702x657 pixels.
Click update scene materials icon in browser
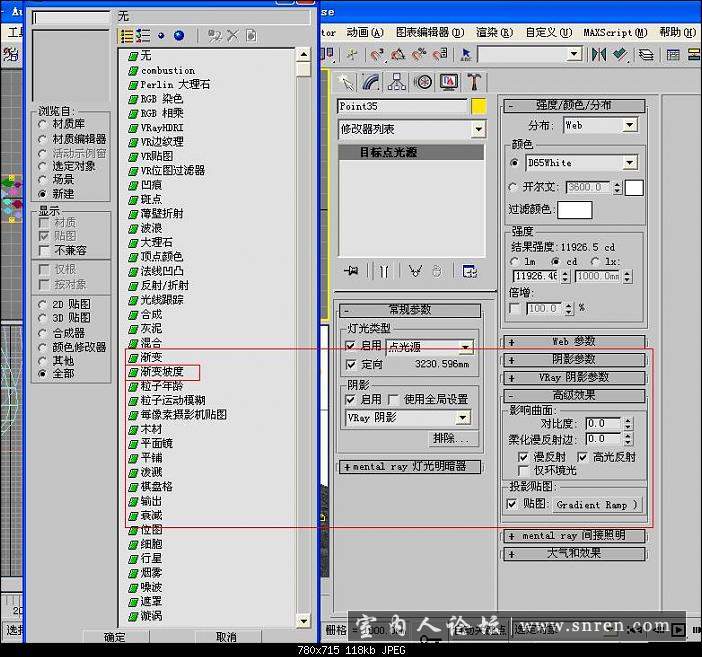click(x=214, y=36)
